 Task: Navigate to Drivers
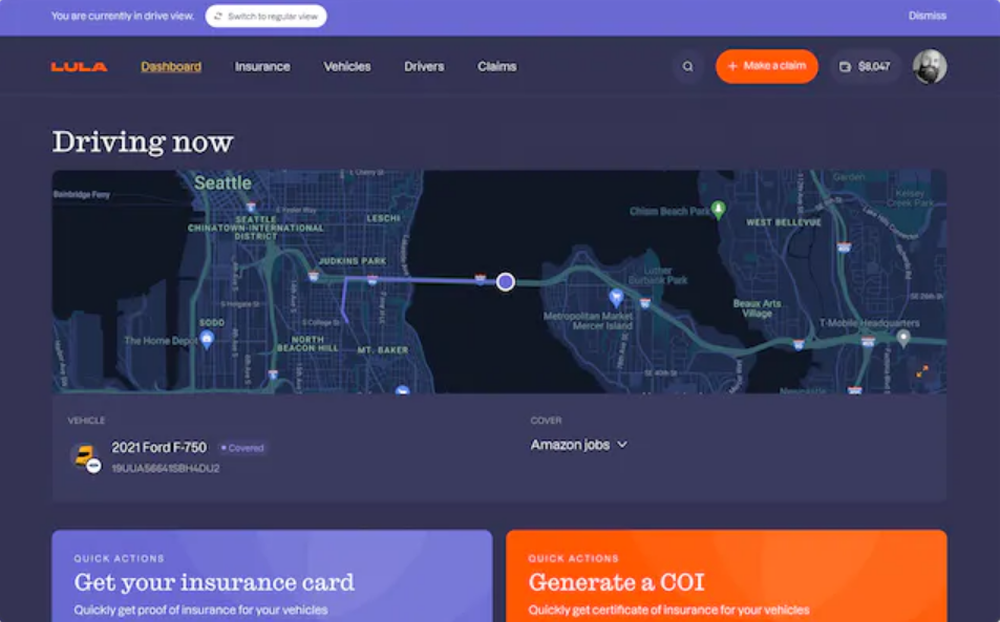point(424,66)
